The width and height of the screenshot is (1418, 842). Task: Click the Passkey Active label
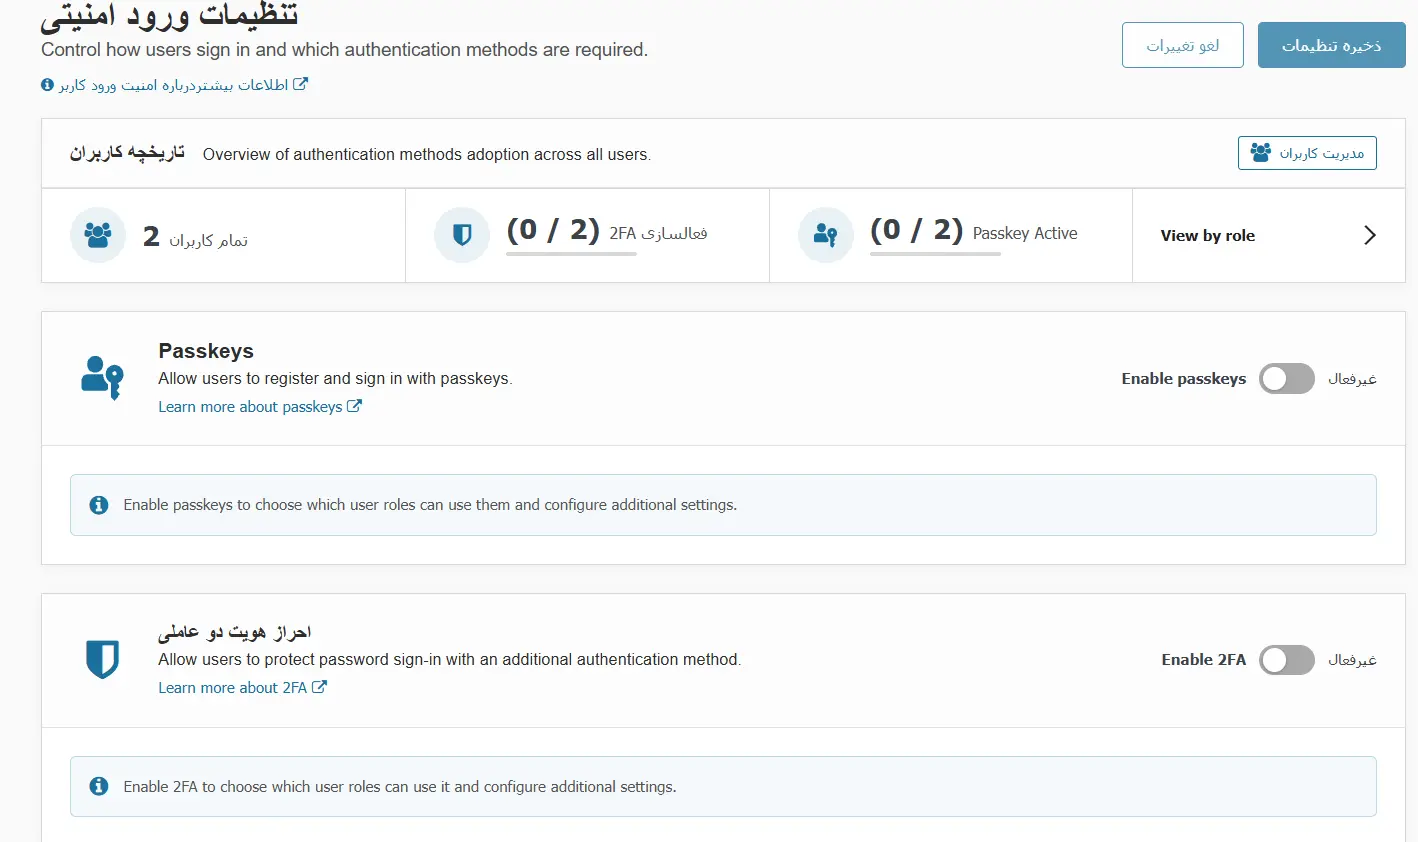coord(1025,233)
